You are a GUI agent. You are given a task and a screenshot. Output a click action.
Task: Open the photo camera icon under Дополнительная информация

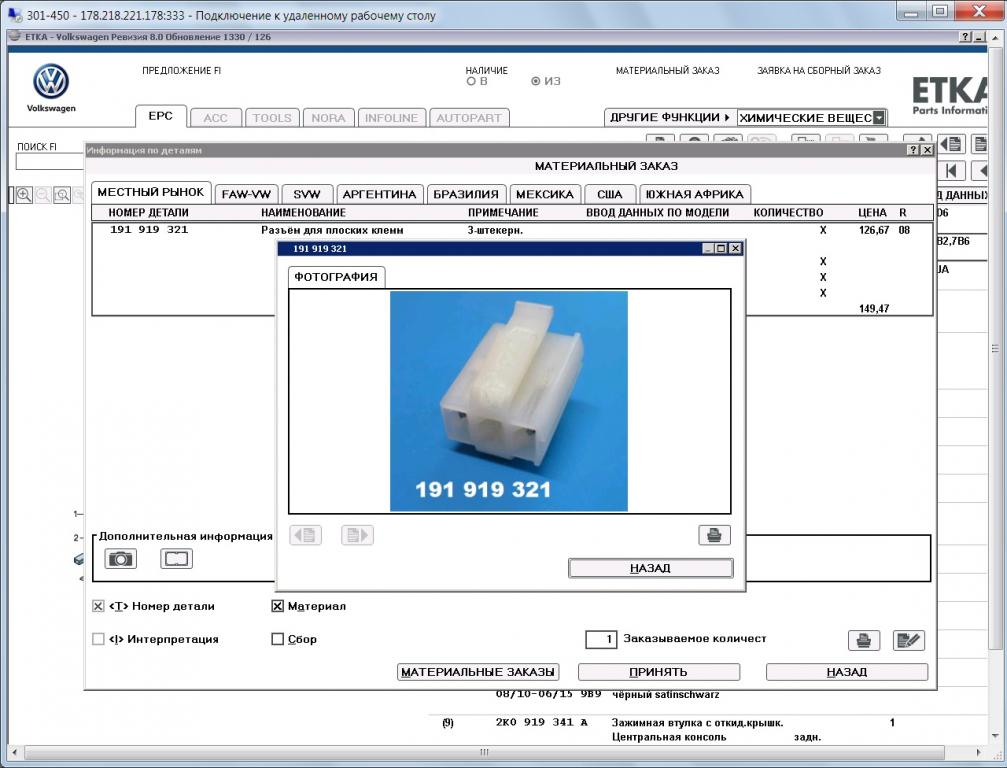click(120, 559)
